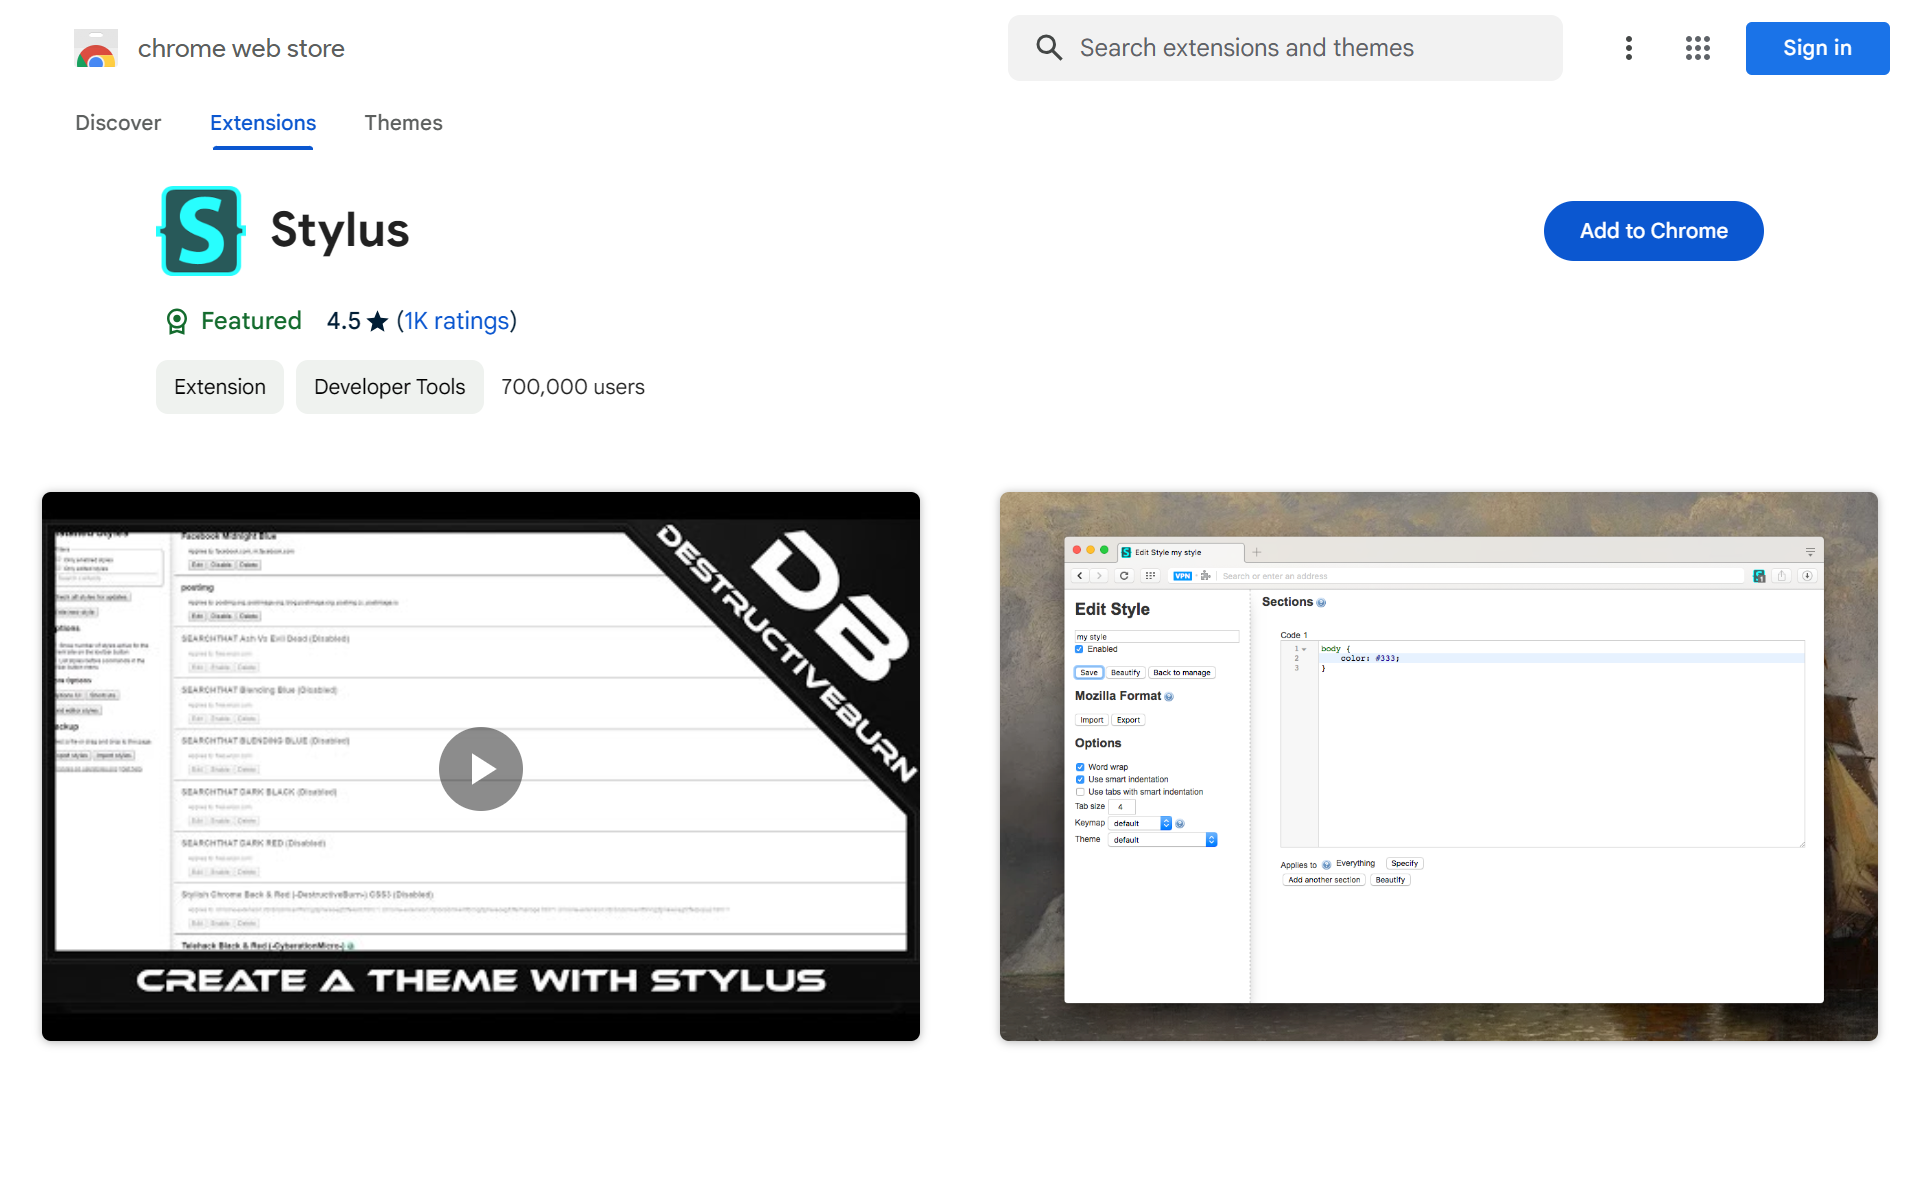Go to the Themes tab
1920x1200 pixels.
403,123
